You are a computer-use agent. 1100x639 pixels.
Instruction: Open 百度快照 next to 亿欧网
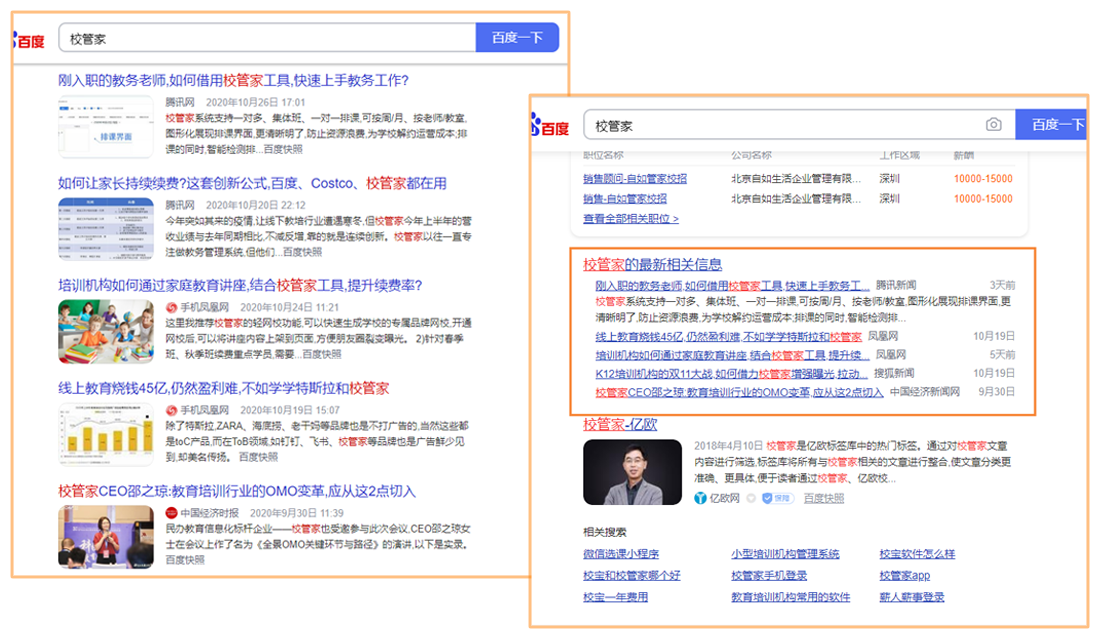[x=824, y=498]
